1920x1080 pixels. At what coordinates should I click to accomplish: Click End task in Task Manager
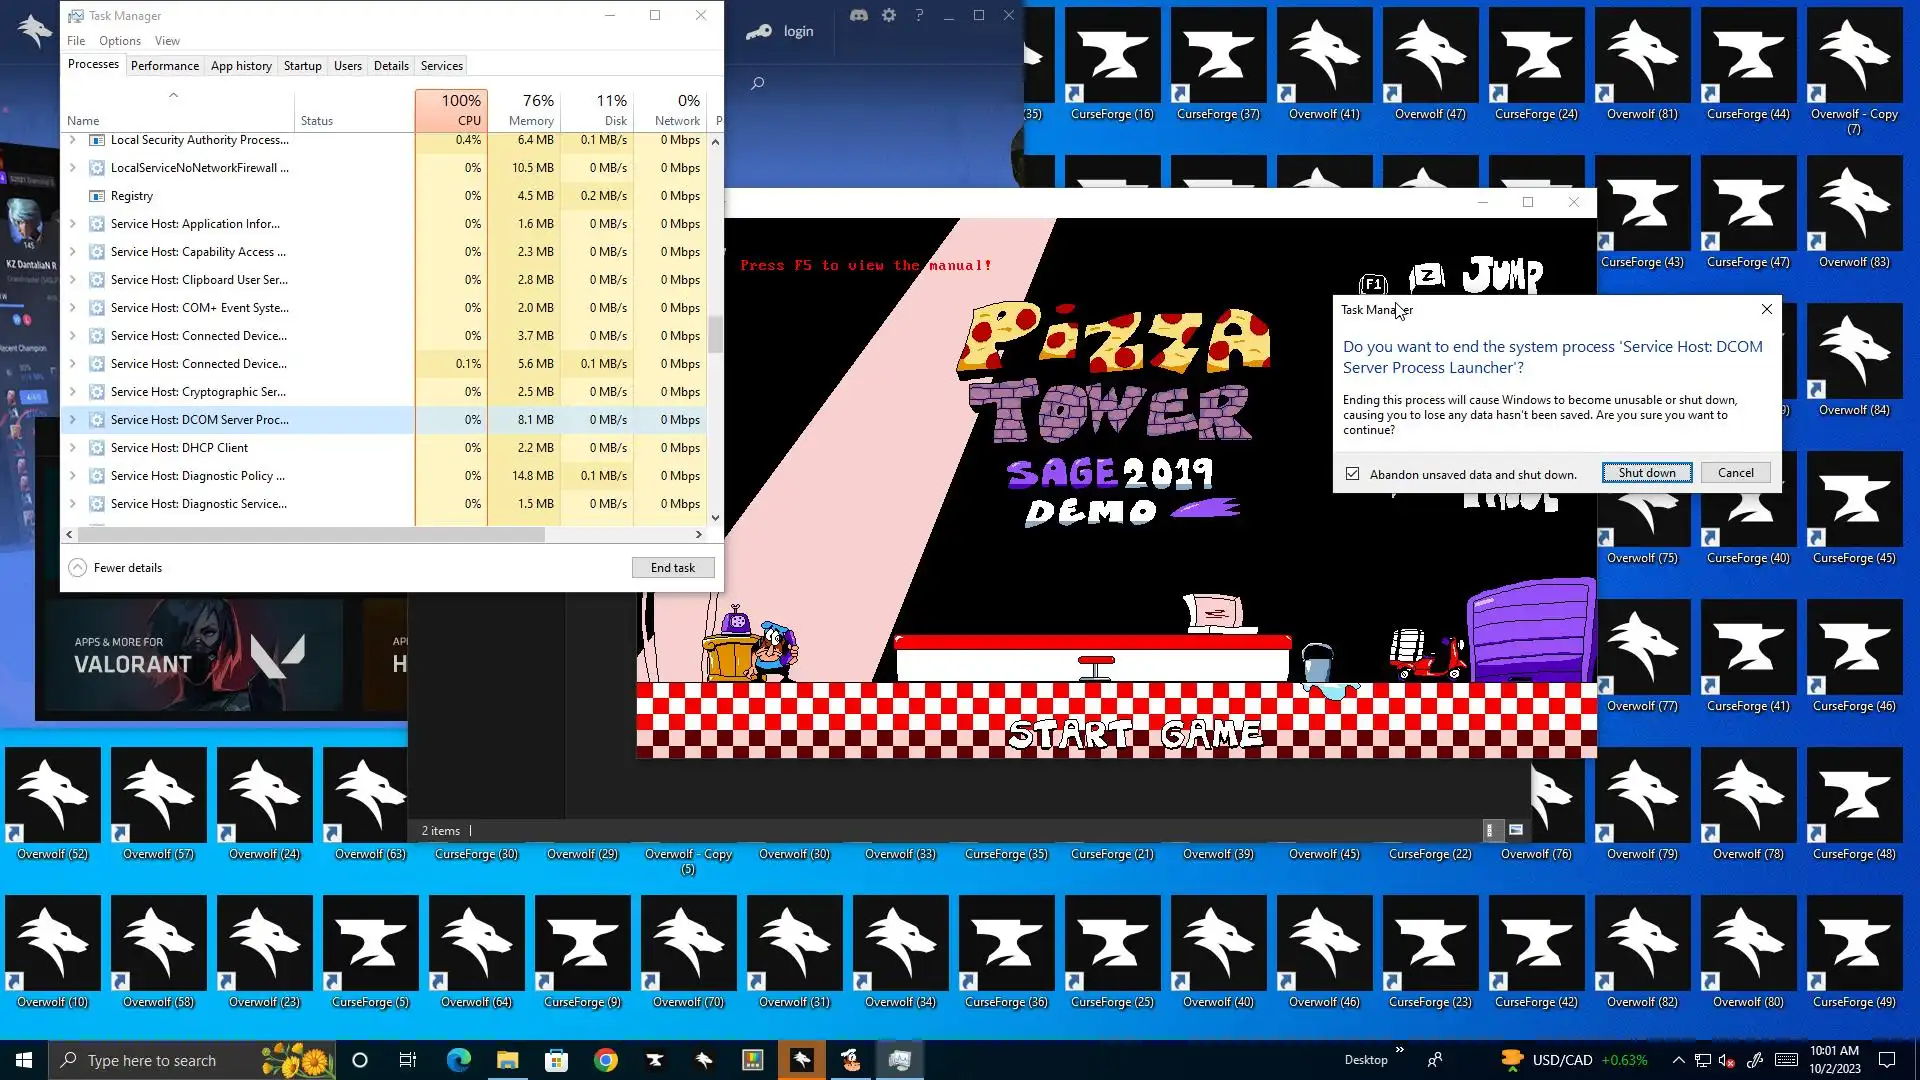tap(672, 568)
